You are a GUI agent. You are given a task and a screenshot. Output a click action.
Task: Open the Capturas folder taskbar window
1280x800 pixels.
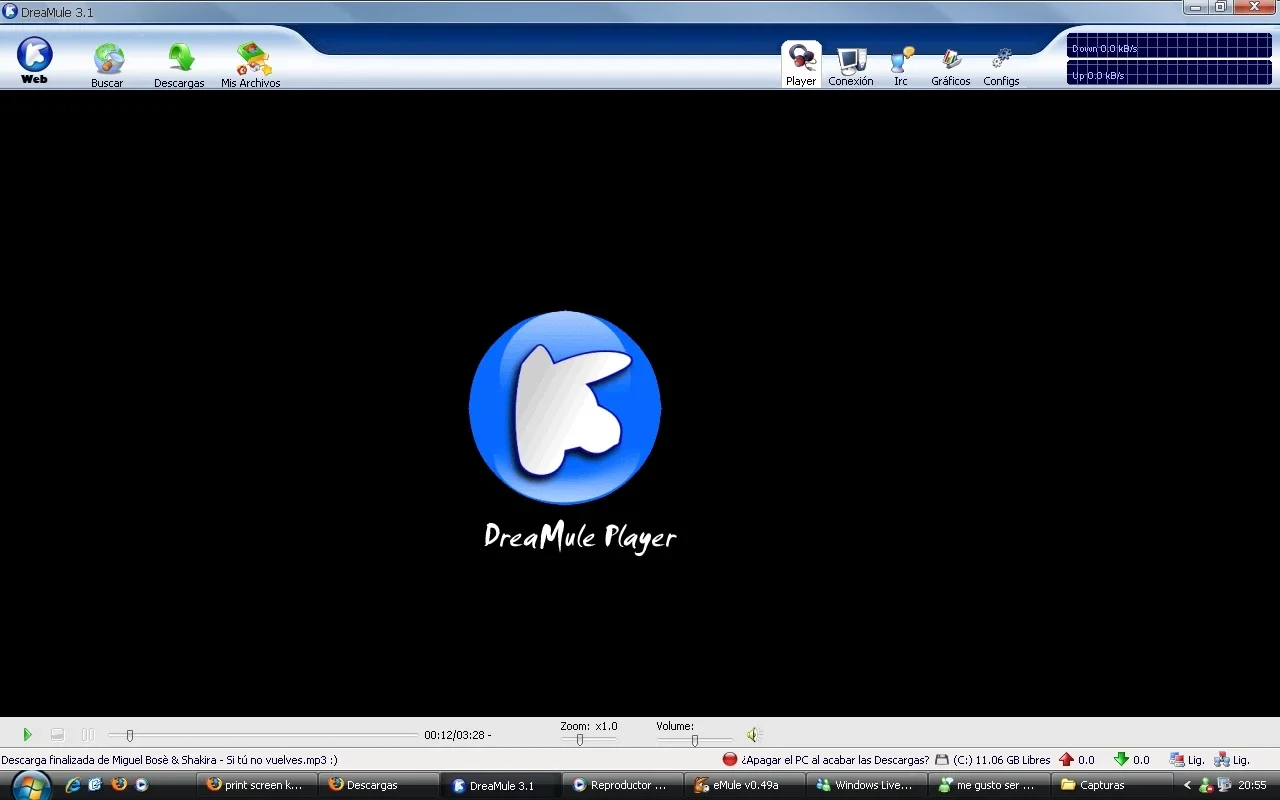pos(1111,785)
